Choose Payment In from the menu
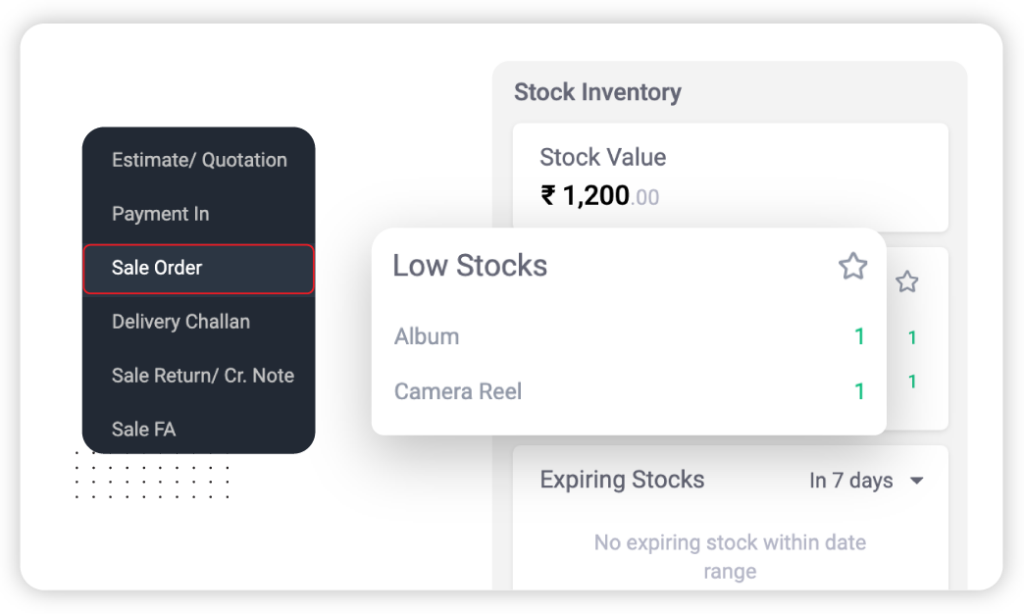The height and width of the screenshot is (614, 1024). (160, 214)
